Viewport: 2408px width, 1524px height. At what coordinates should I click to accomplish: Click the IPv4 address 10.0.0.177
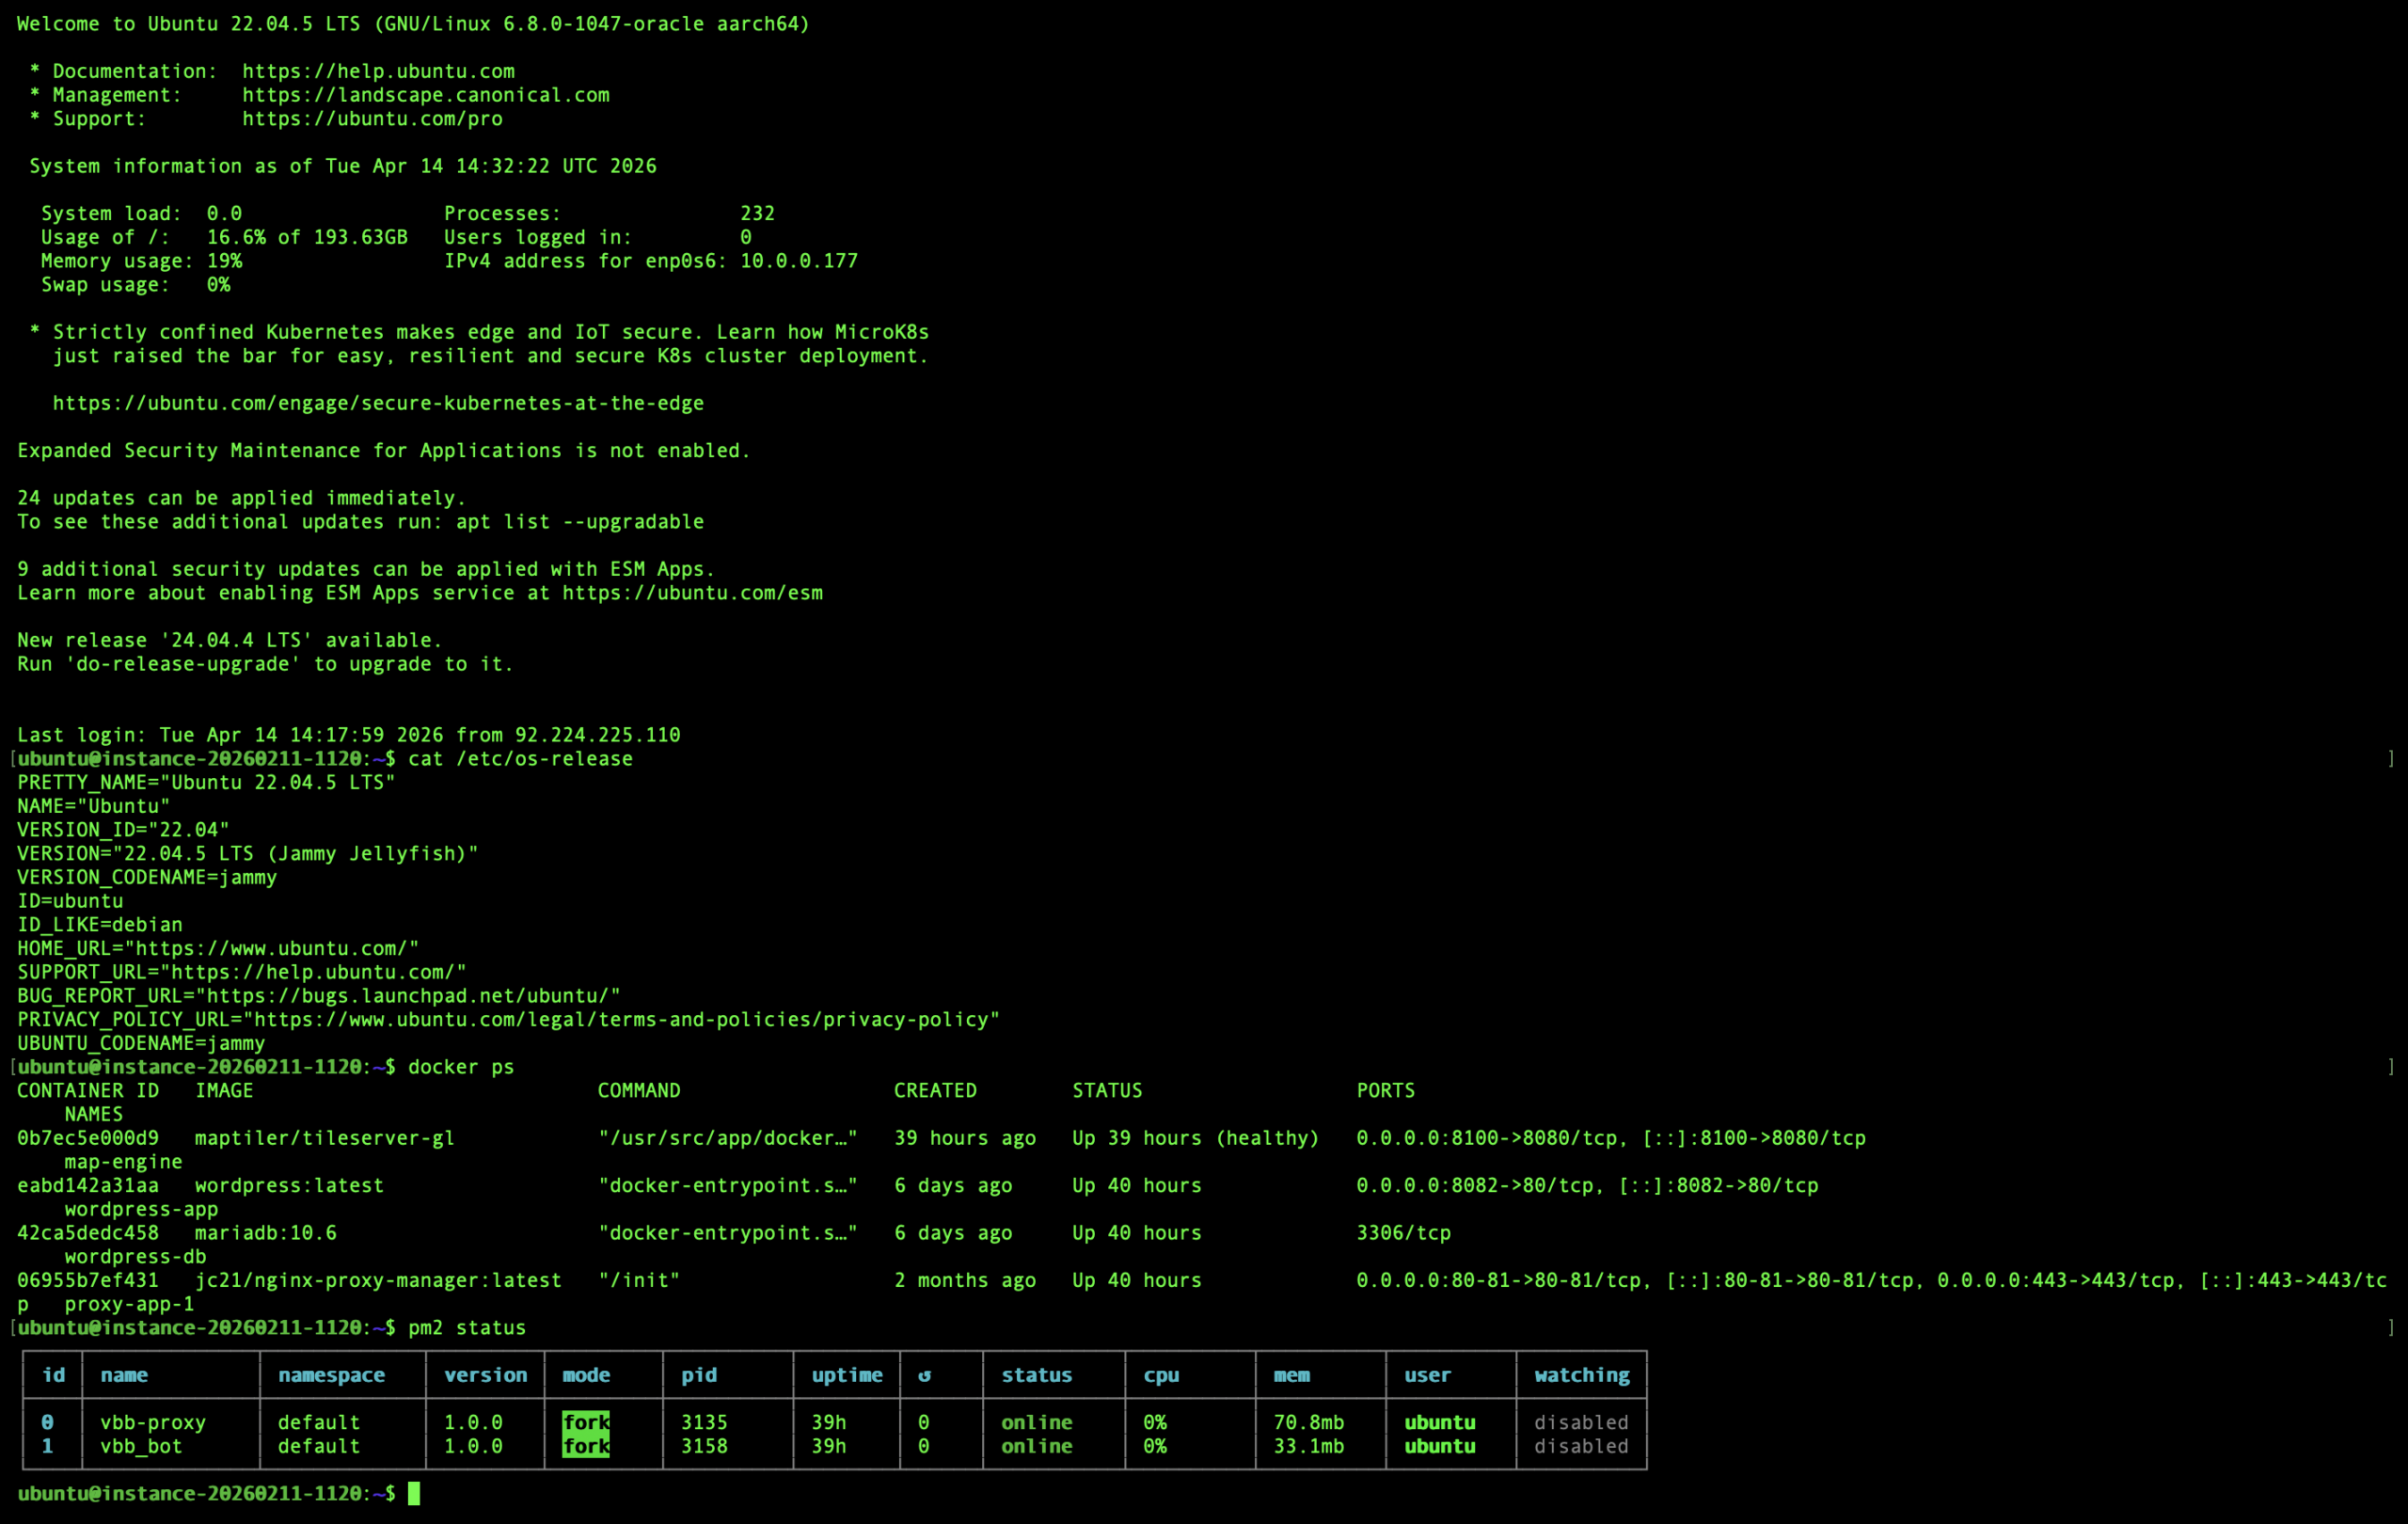pos(799,261)
